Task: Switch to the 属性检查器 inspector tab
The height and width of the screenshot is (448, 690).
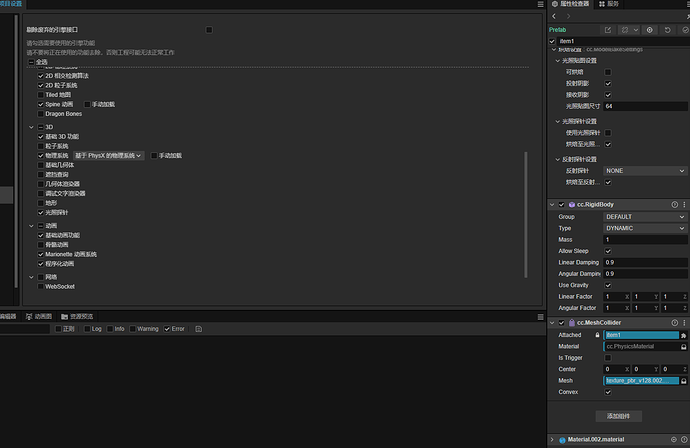Action: pyautogui.click(x=570, y=4)
